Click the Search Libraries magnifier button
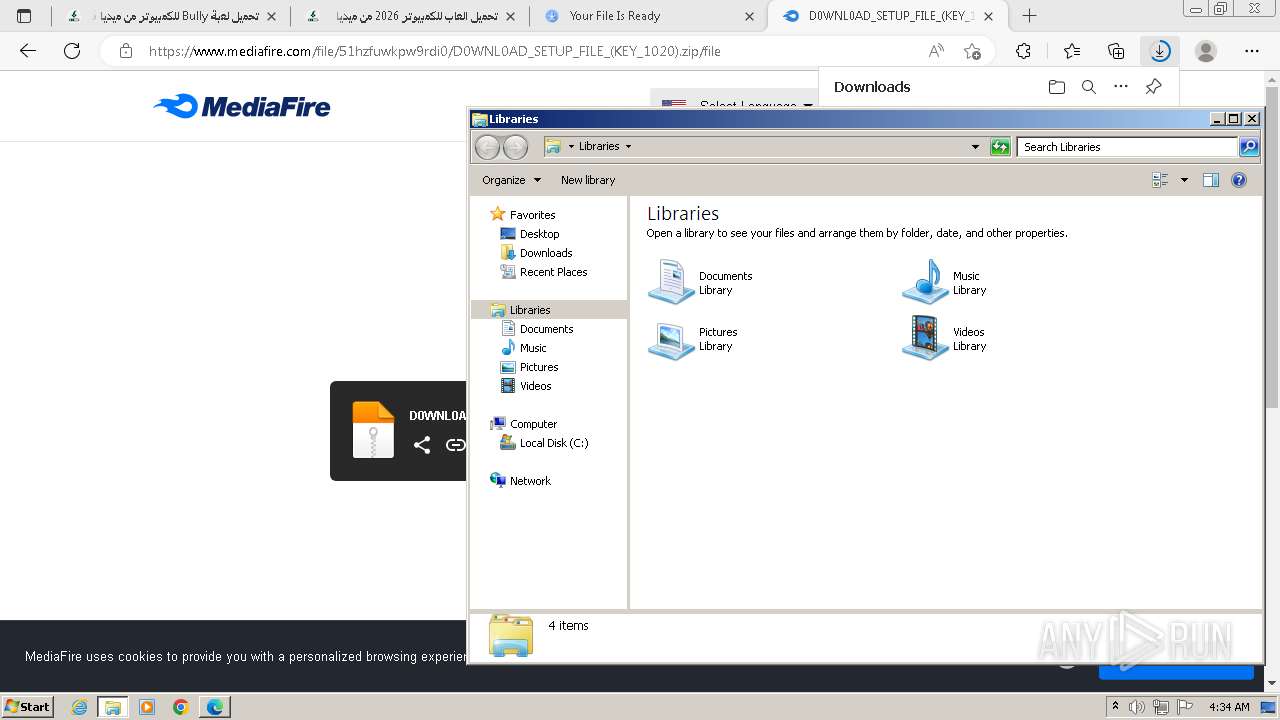The height and width of the screenshot is (720, 1280). tap(1249, 147)
